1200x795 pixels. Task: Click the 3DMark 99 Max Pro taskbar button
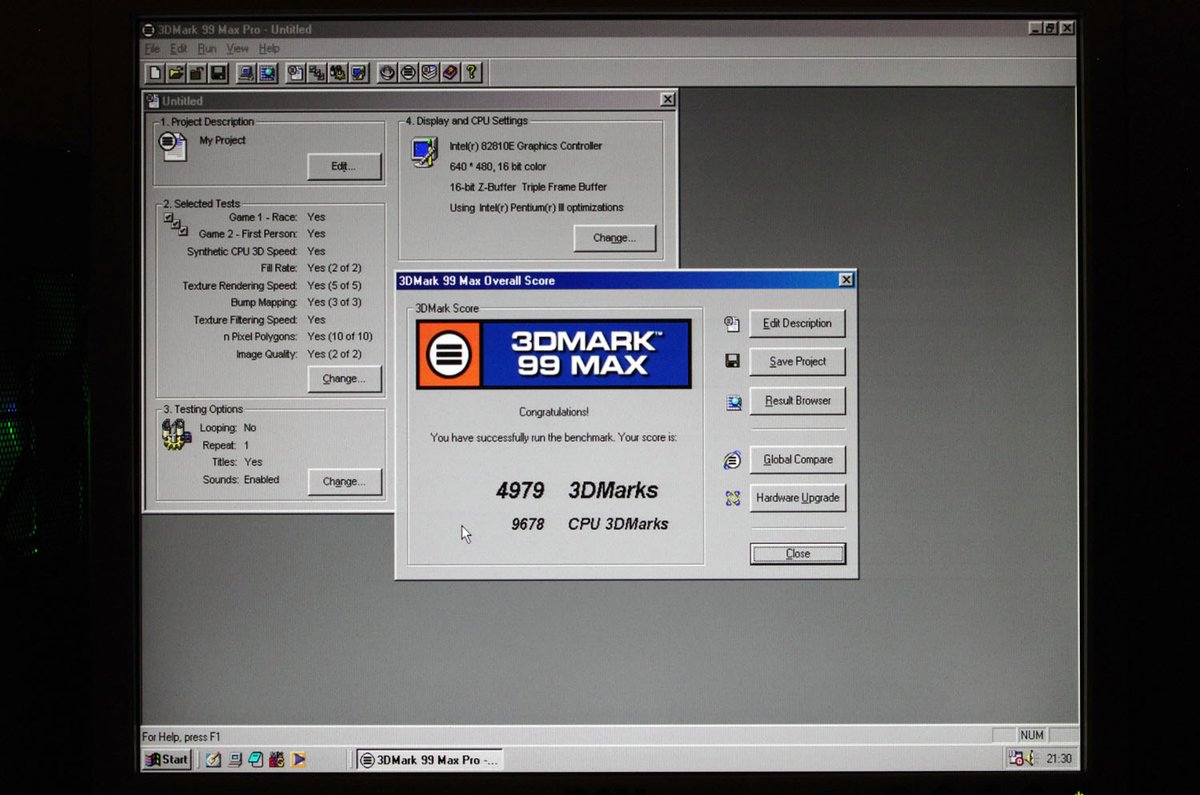point(428,760)
